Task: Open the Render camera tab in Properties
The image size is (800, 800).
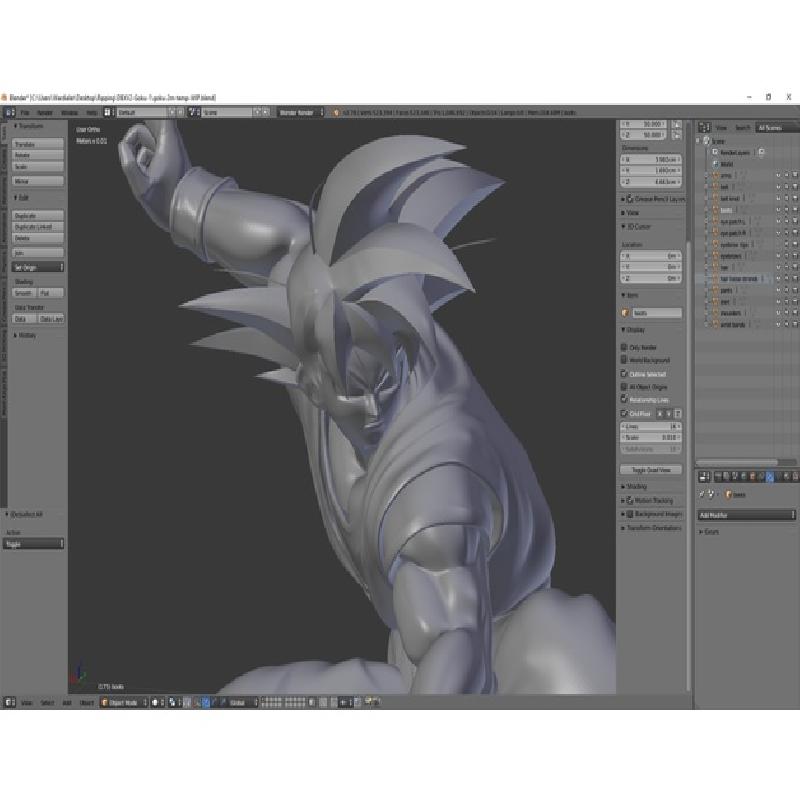Action: pos(718,477)
